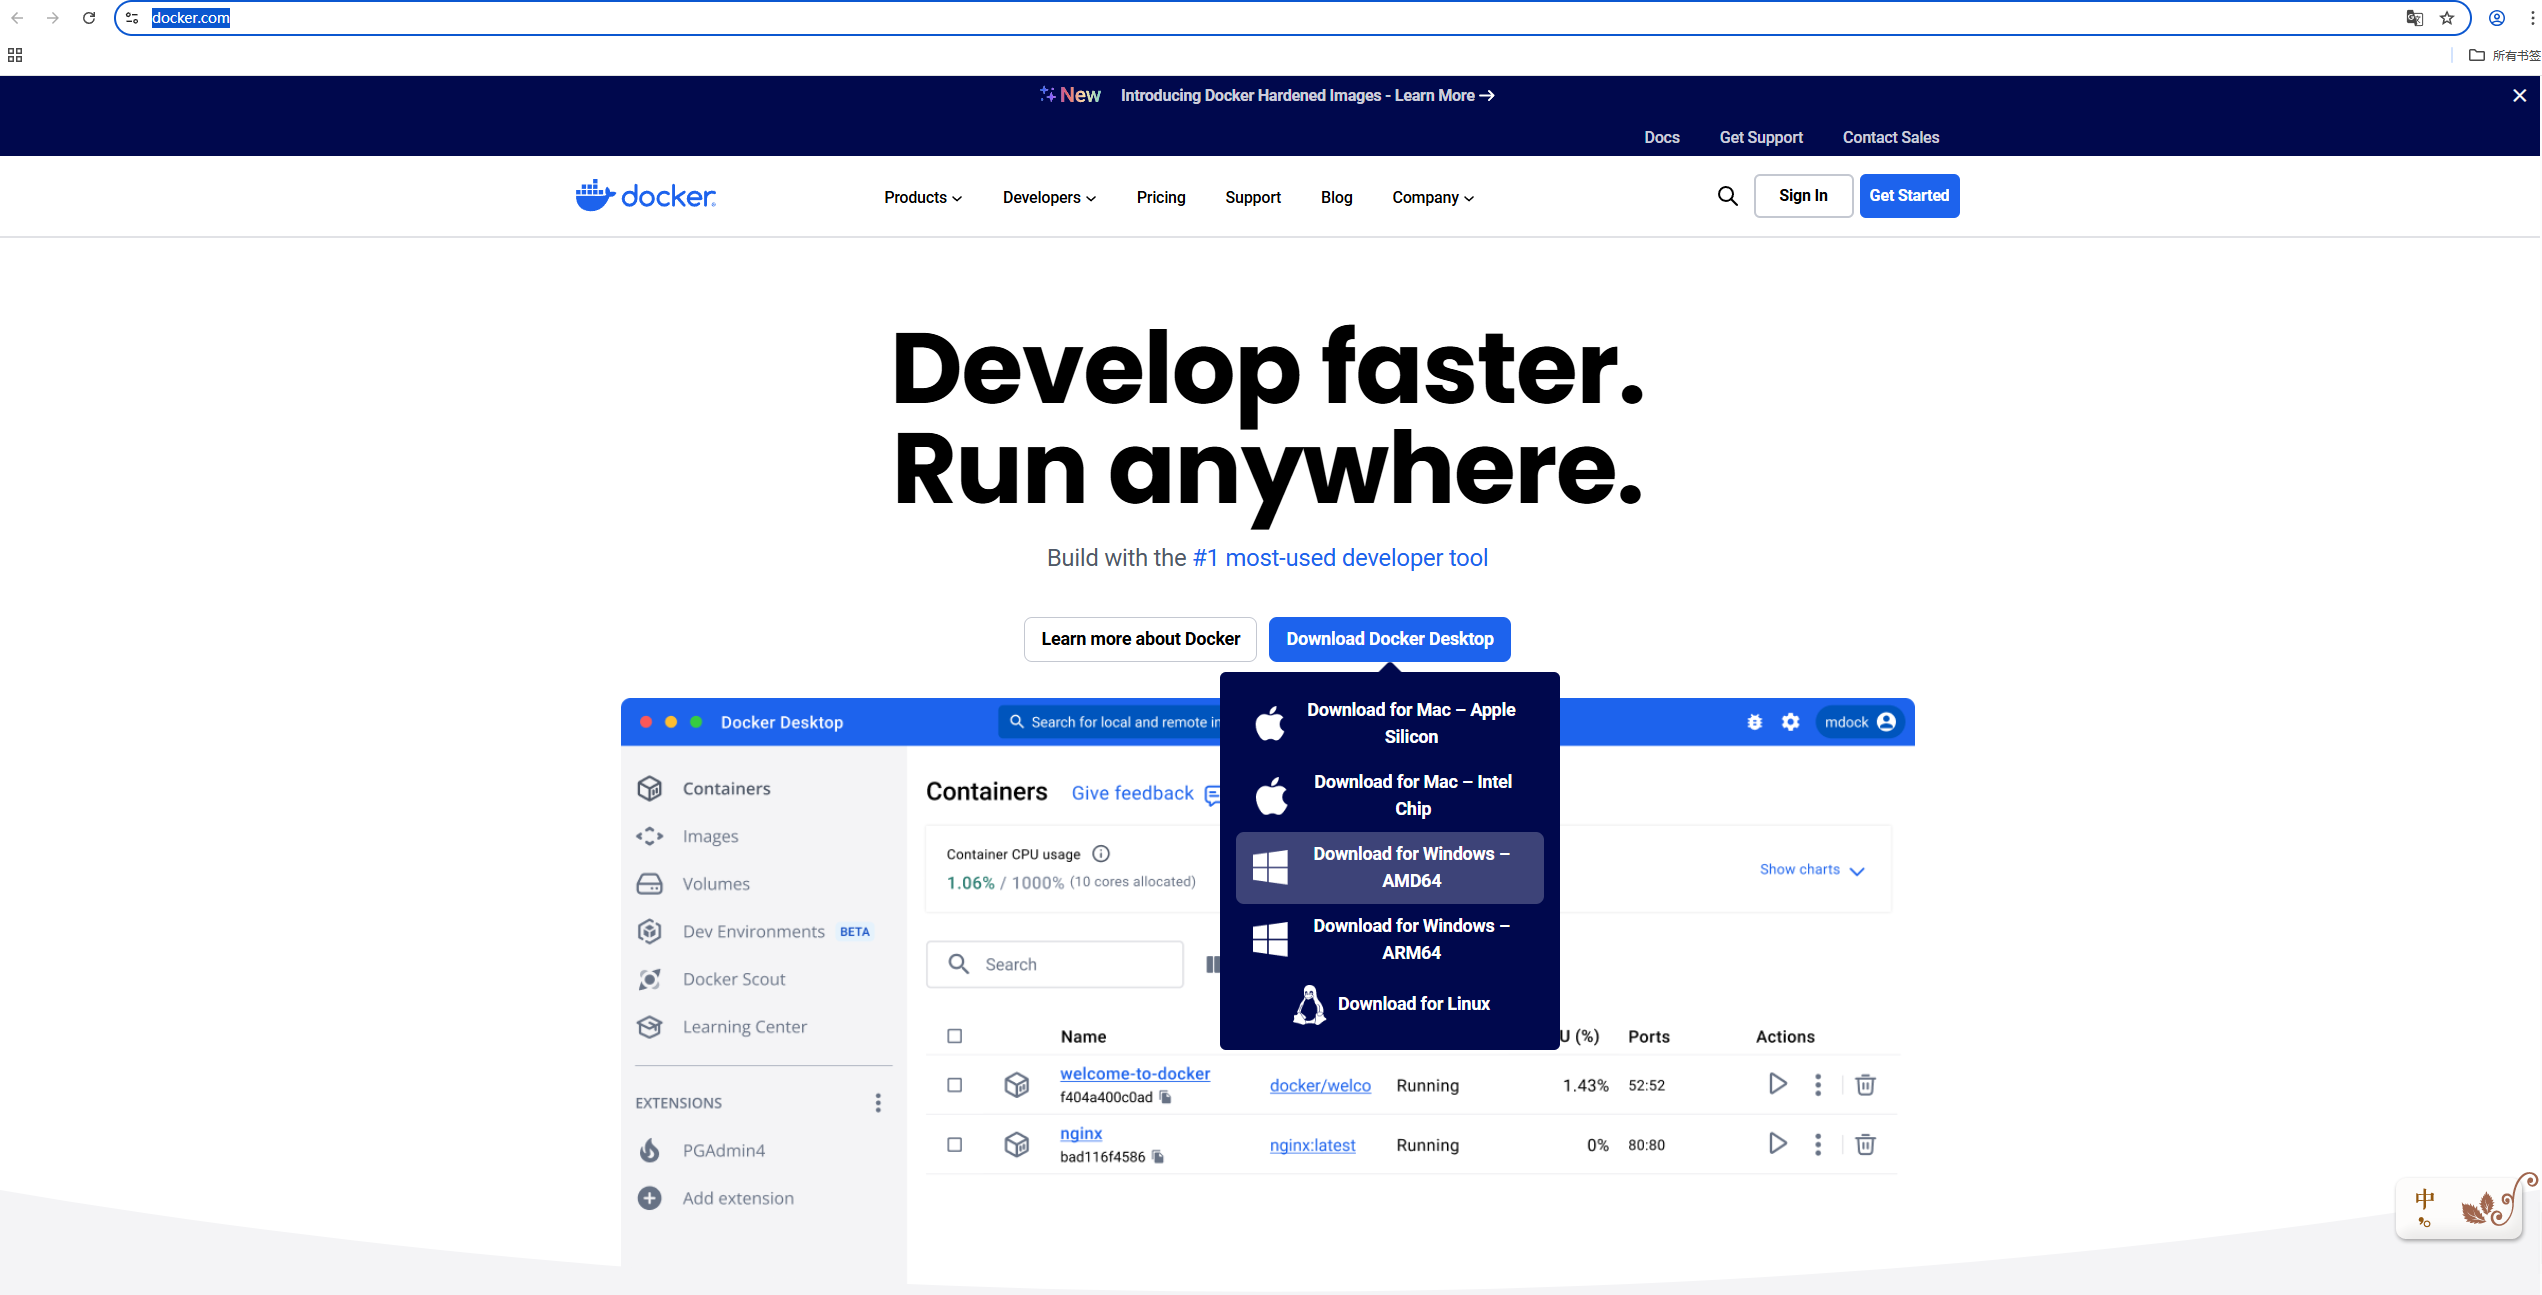Follow the #1 most-used developer tool link
This screenshot has width=2542, height=1295.
click(x=1340, y=558)
